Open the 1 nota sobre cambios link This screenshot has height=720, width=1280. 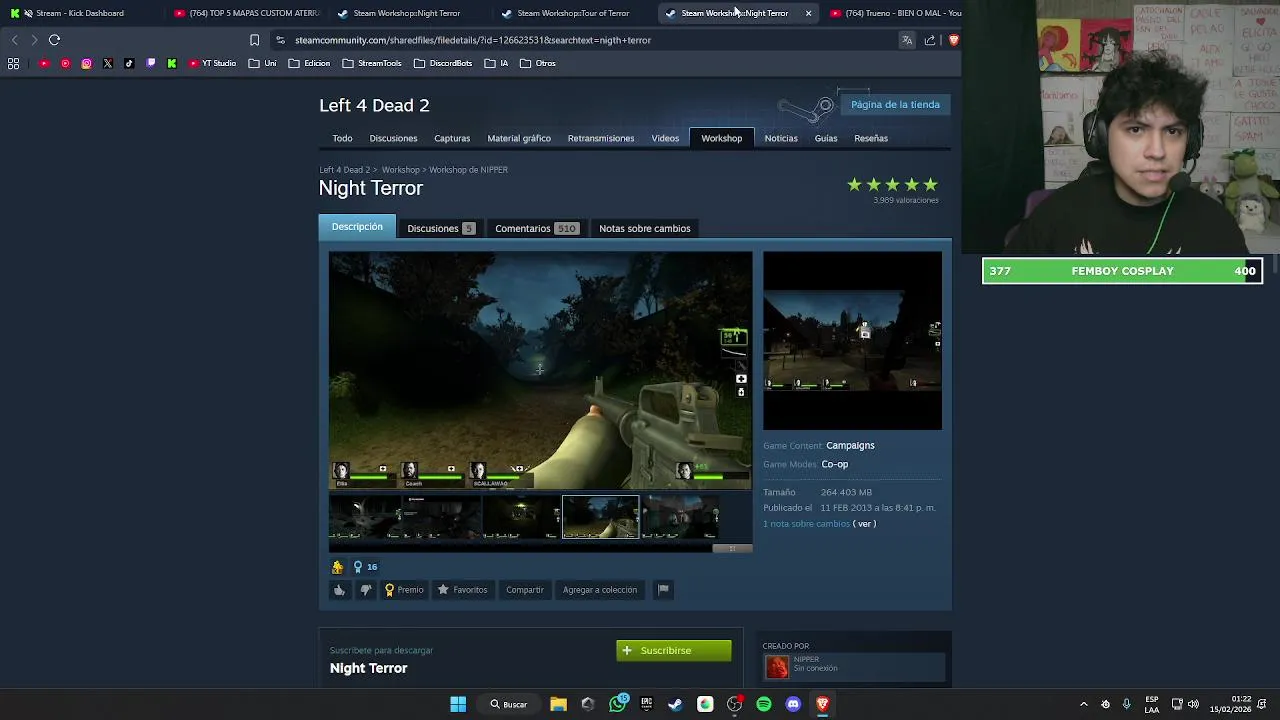pos(806,524)
